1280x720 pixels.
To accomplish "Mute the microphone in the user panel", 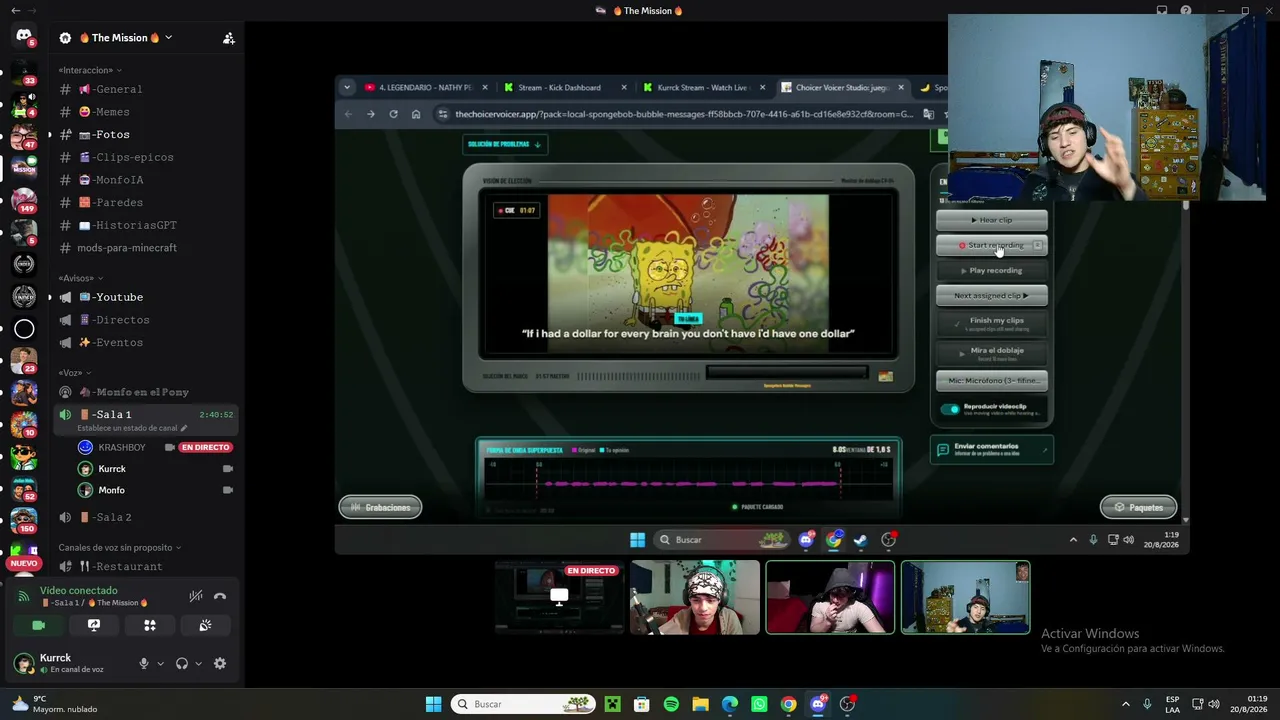I will coord(144,663).
